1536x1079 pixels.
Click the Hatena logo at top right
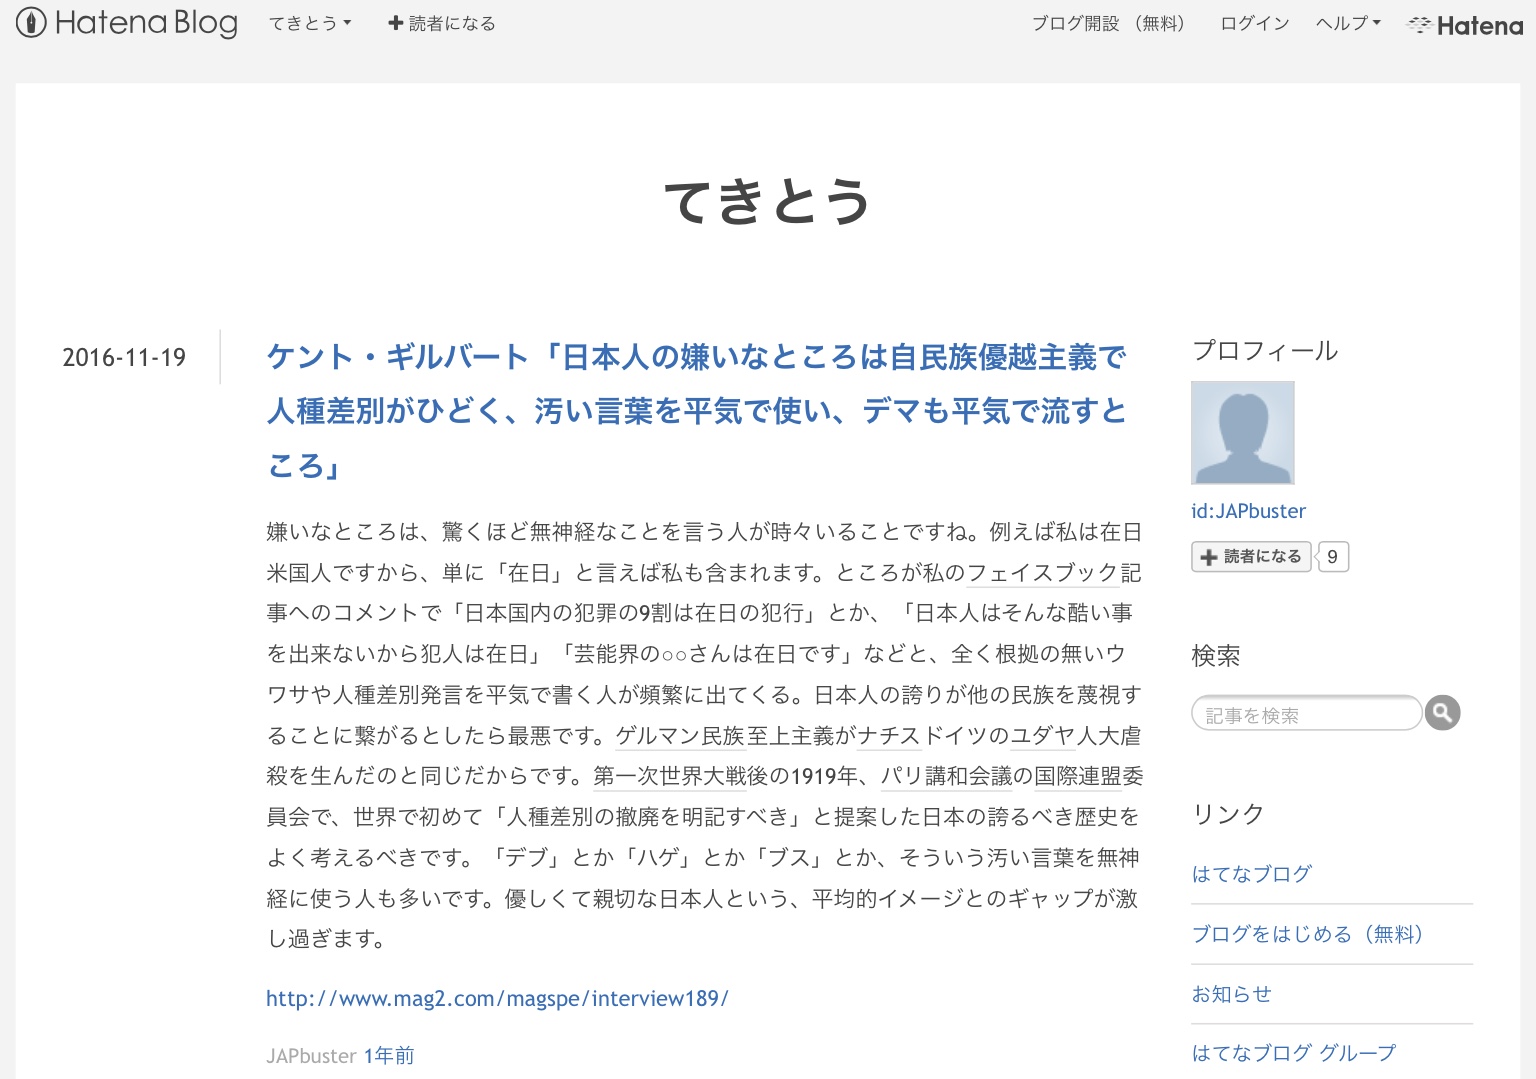pos(1465,25)
